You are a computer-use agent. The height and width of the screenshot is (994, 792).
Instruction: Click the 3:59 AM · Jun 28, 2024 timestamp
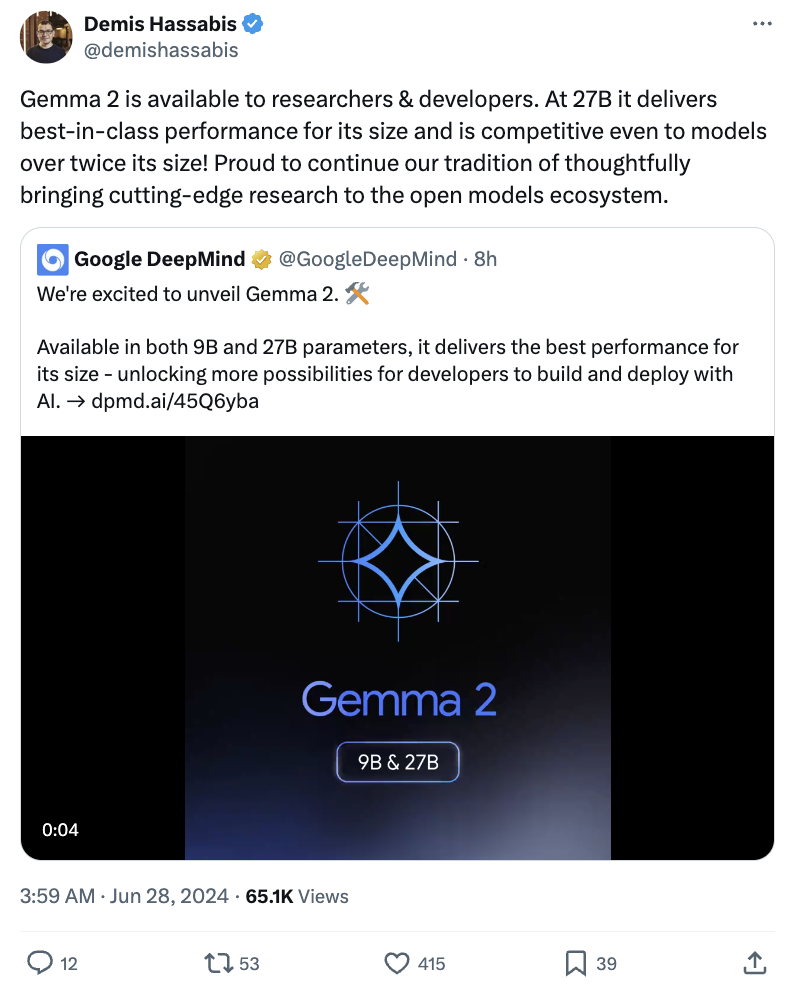124,896
